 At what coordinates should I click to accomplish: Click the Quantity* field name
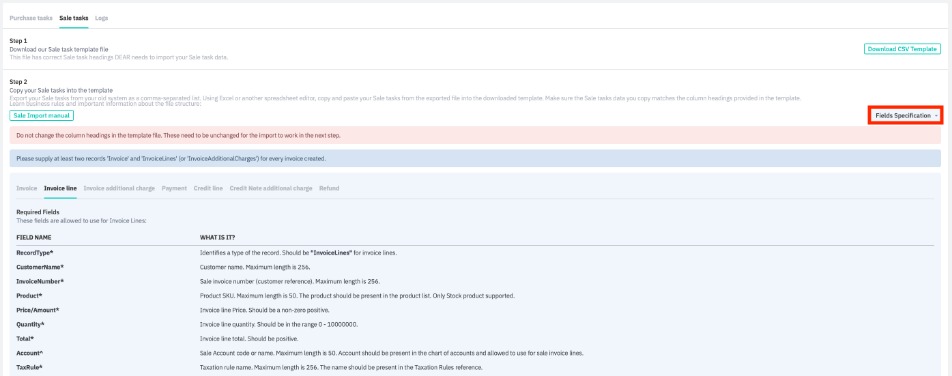[x=30, y=324]
